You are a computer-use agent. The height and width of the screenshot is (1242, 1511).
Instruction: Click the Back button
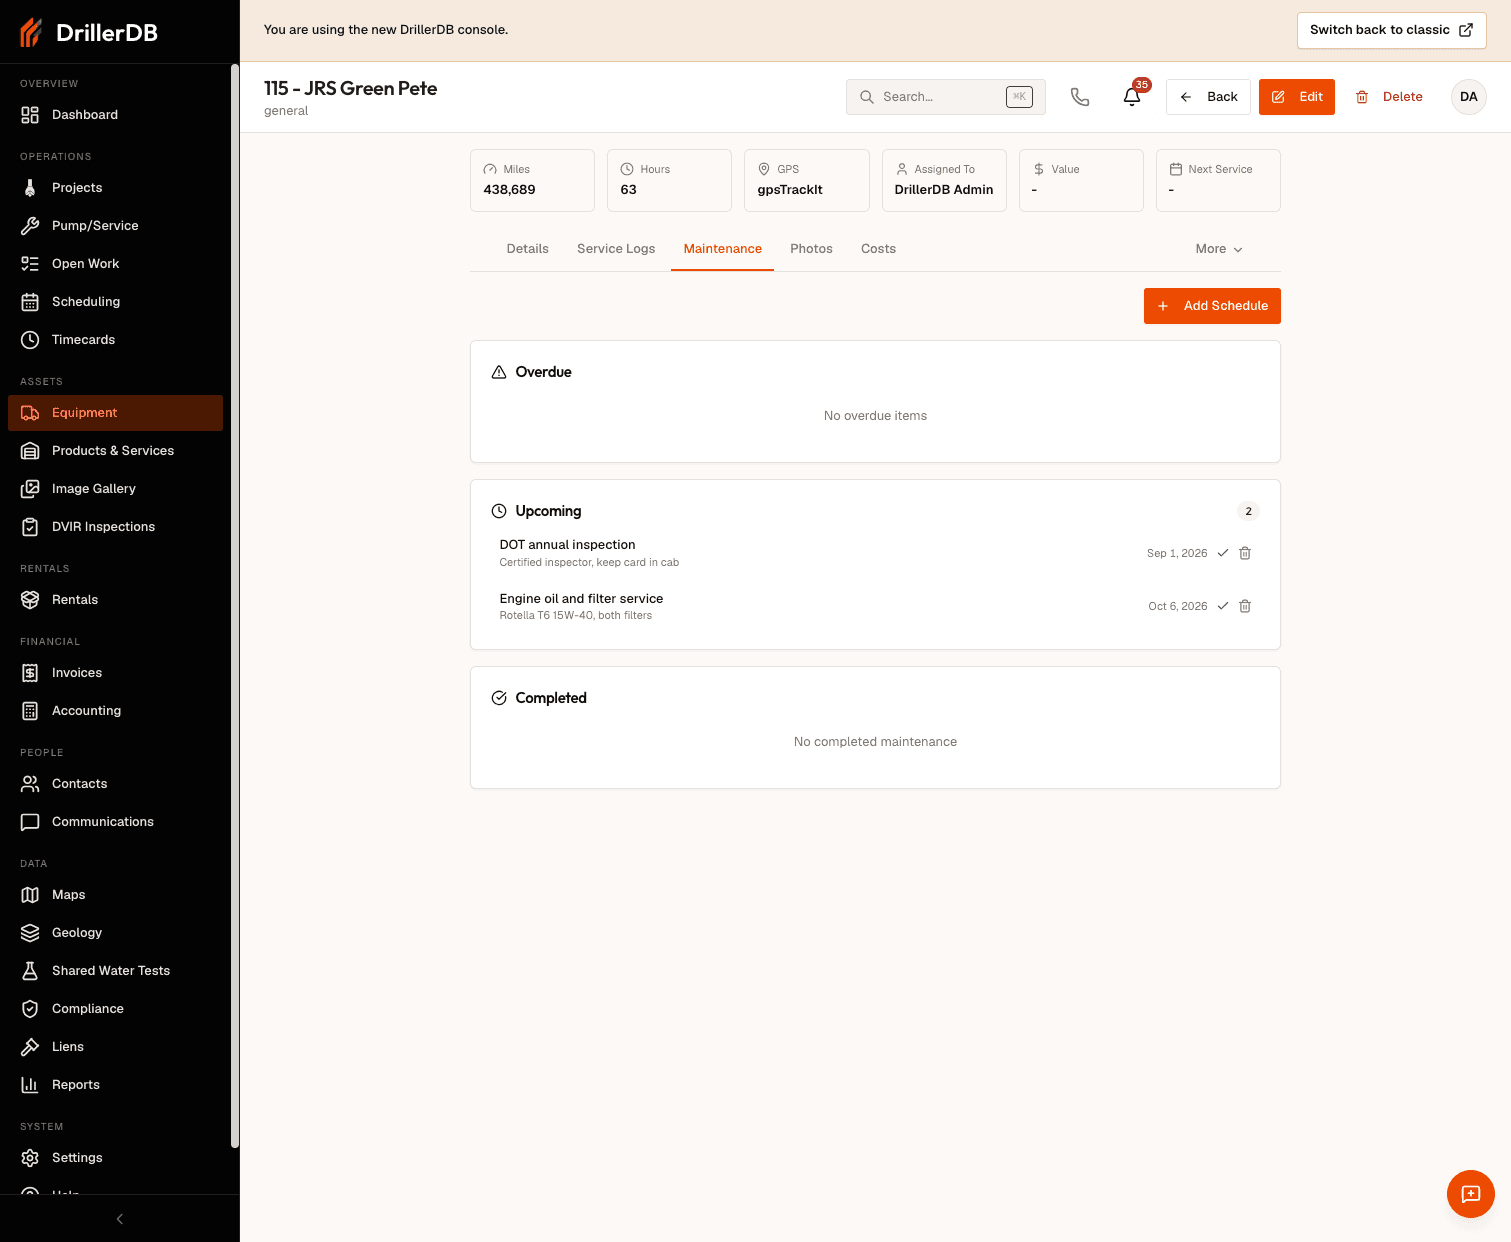1208,97
